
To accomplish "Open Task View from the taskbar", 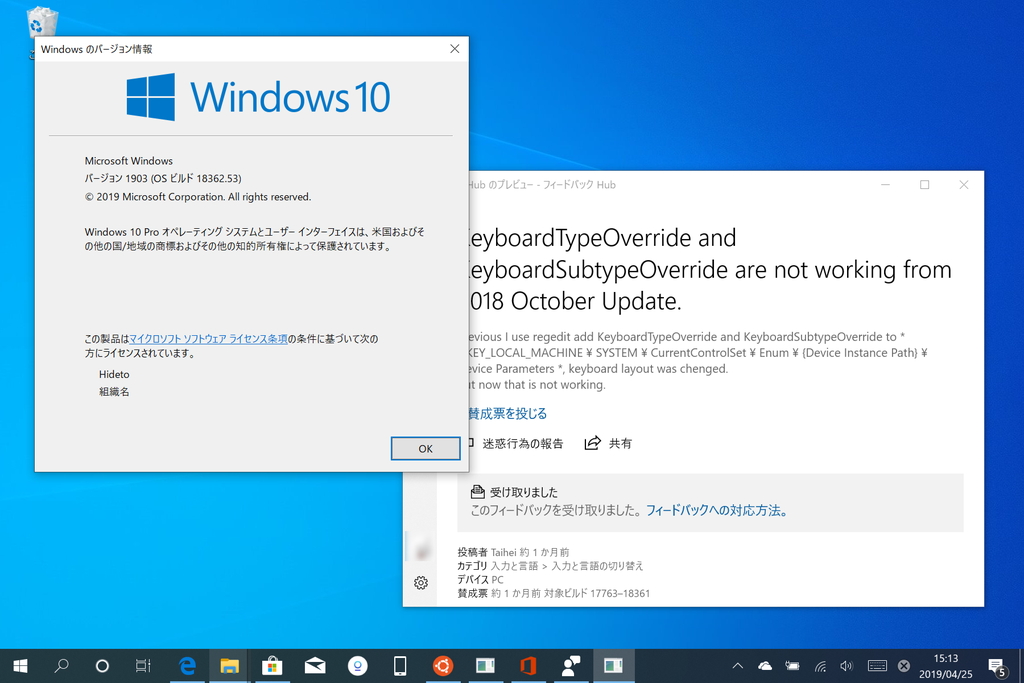I will (x=143, y=665).
